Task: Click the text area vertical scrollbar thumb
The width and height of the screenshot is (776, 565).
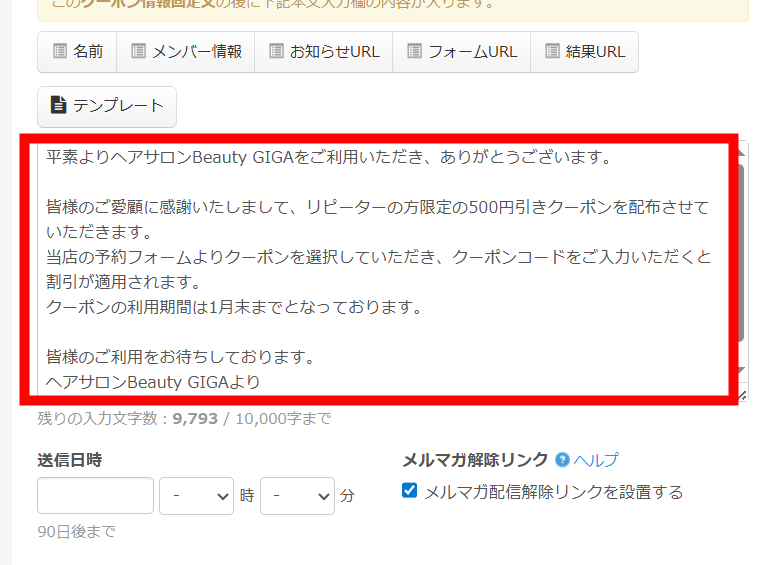Action: click(x=741, y=252)
